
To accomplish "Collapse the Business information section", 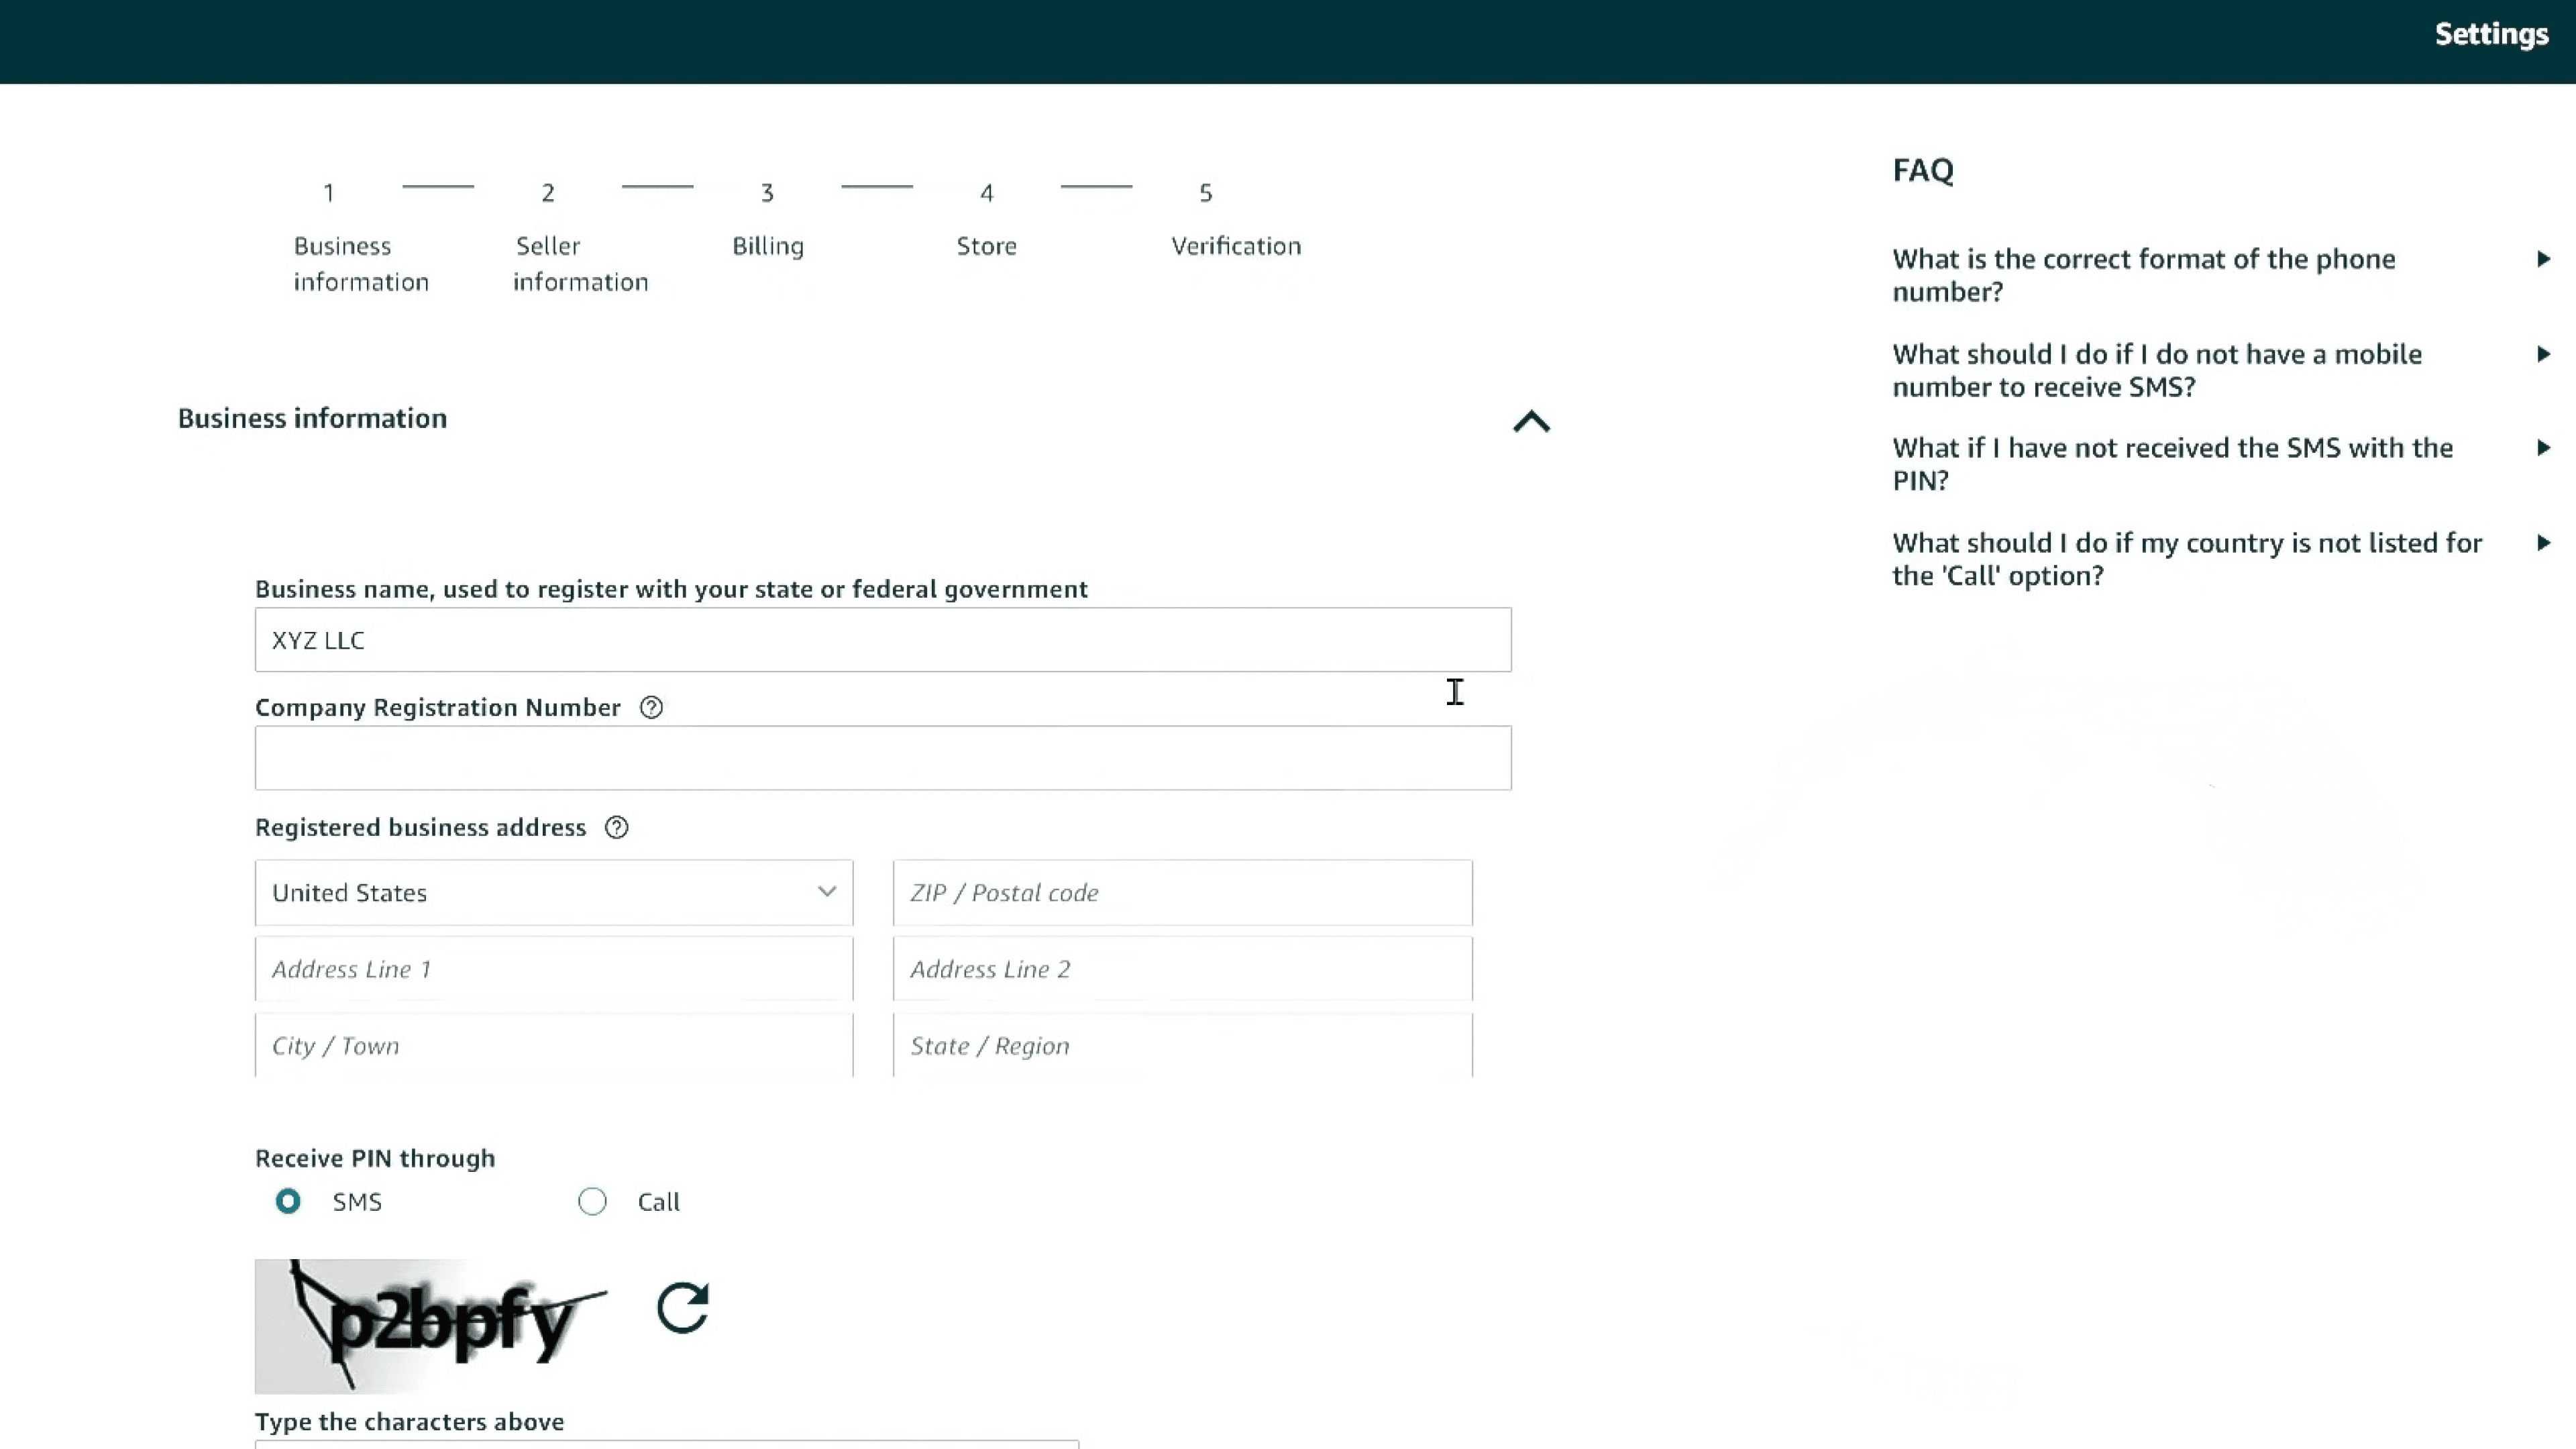I will [1531, 422].
